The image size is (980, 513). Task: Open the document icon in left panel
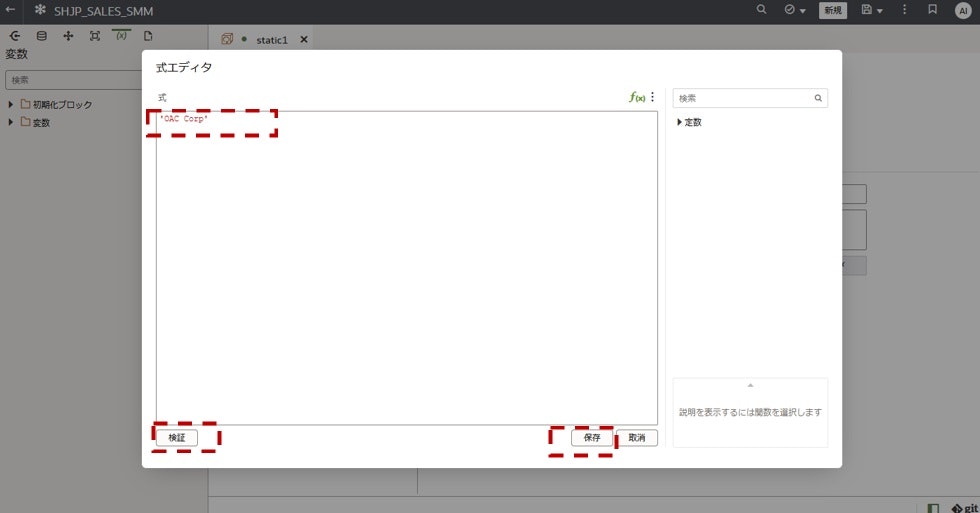click(148, 36)
